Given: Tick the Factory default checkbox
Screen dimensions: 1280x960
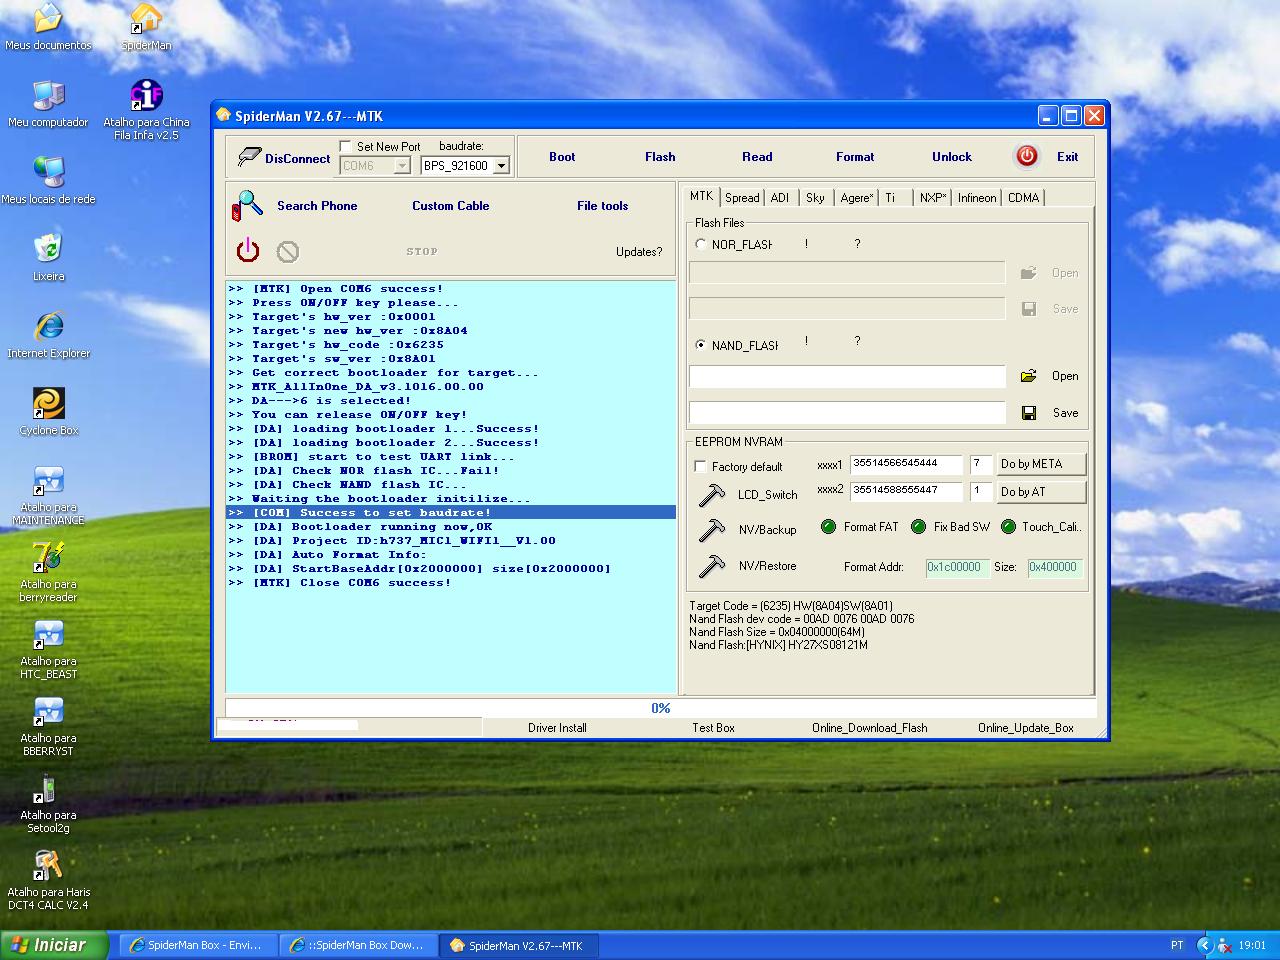Looking at the screenshot, I should tap(700, 467).
